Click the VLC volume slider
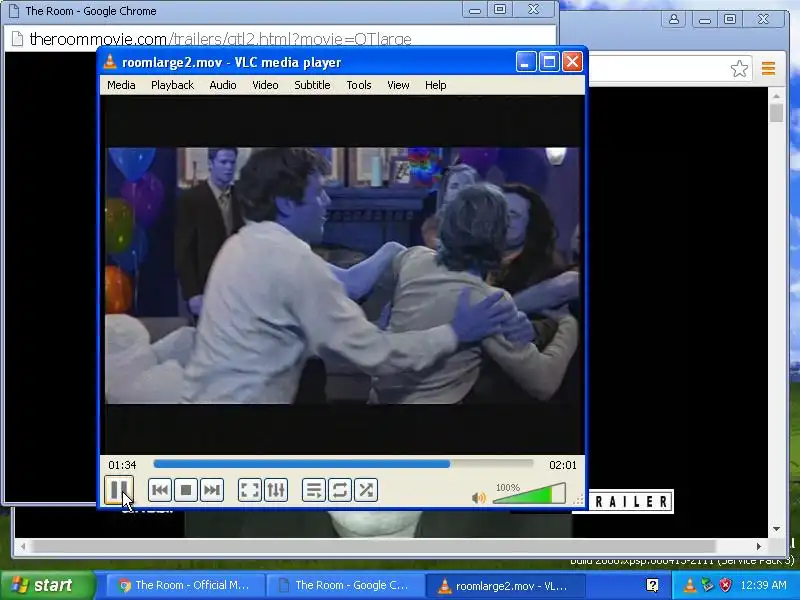The image size is (800, 600). (x=529, y=493)
